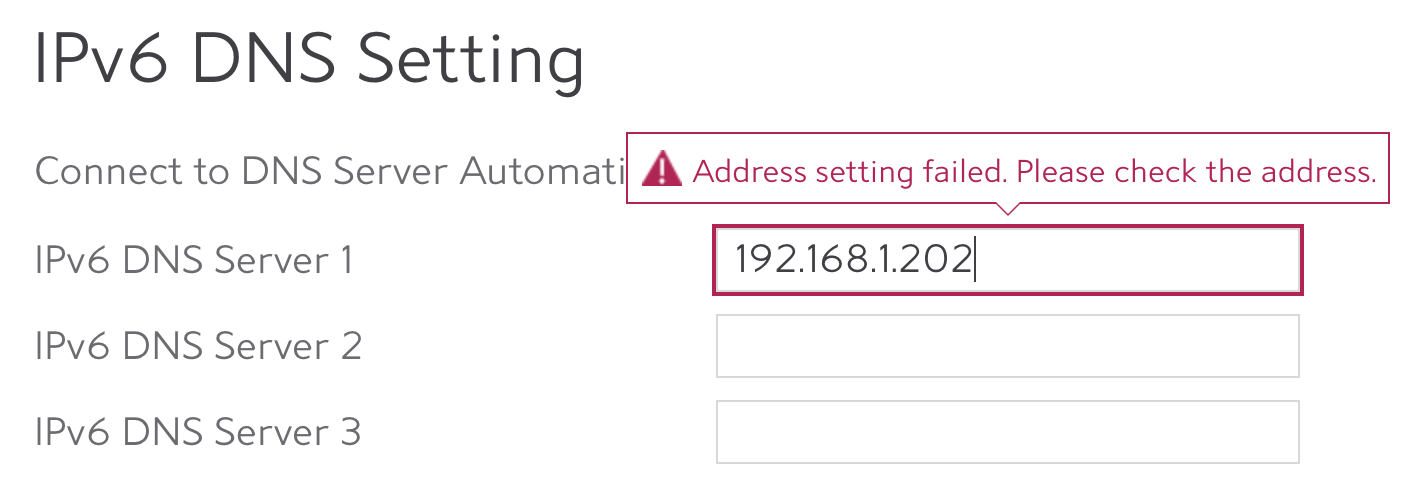Focus the empty IPv6 DNS Server 2 field
Screen dimensions: 1410x492
(1007, 346)
